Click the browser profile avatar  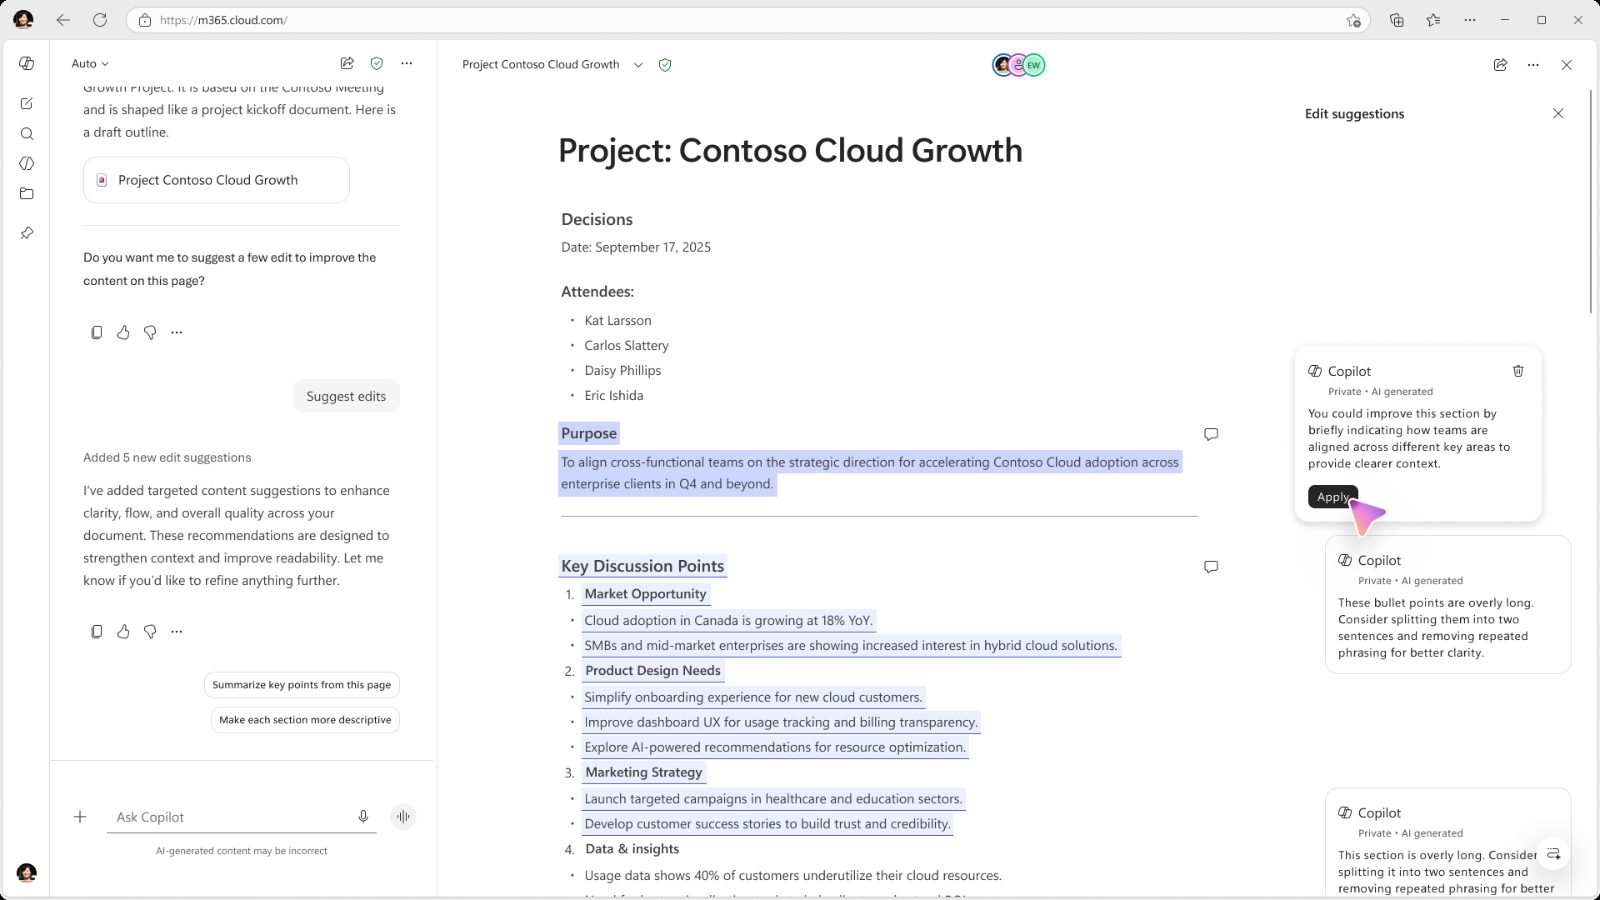pyautogui.click(x=23, y=20)
